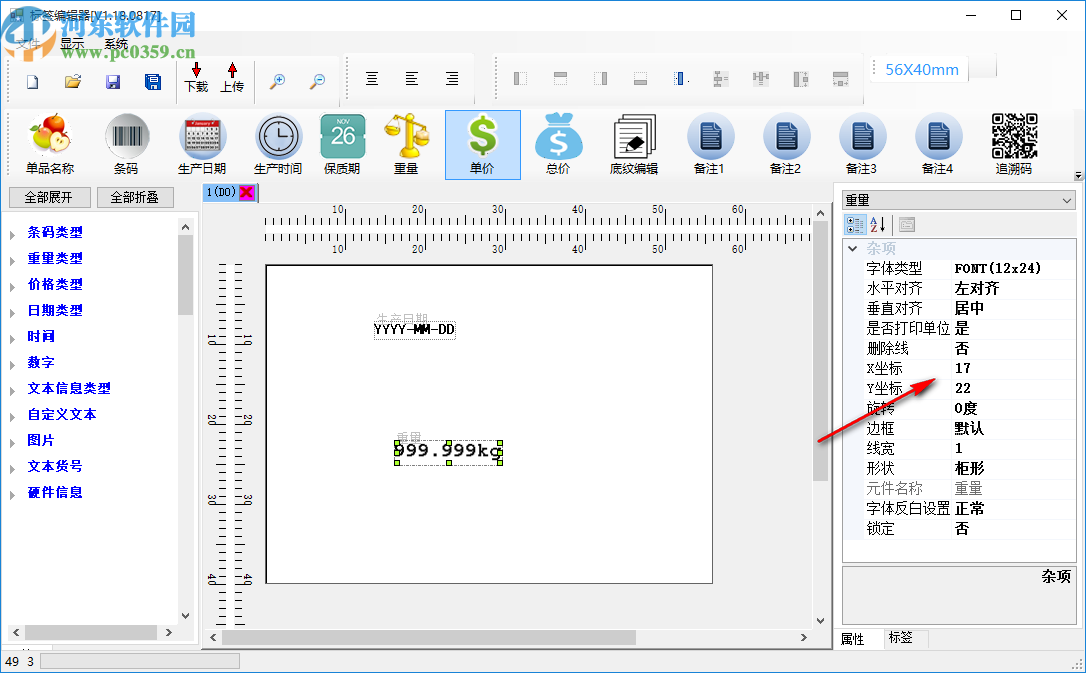Click the highlighted blue alignment icon
This screenshot has width=1086, height=673.
tap(680, 79)
